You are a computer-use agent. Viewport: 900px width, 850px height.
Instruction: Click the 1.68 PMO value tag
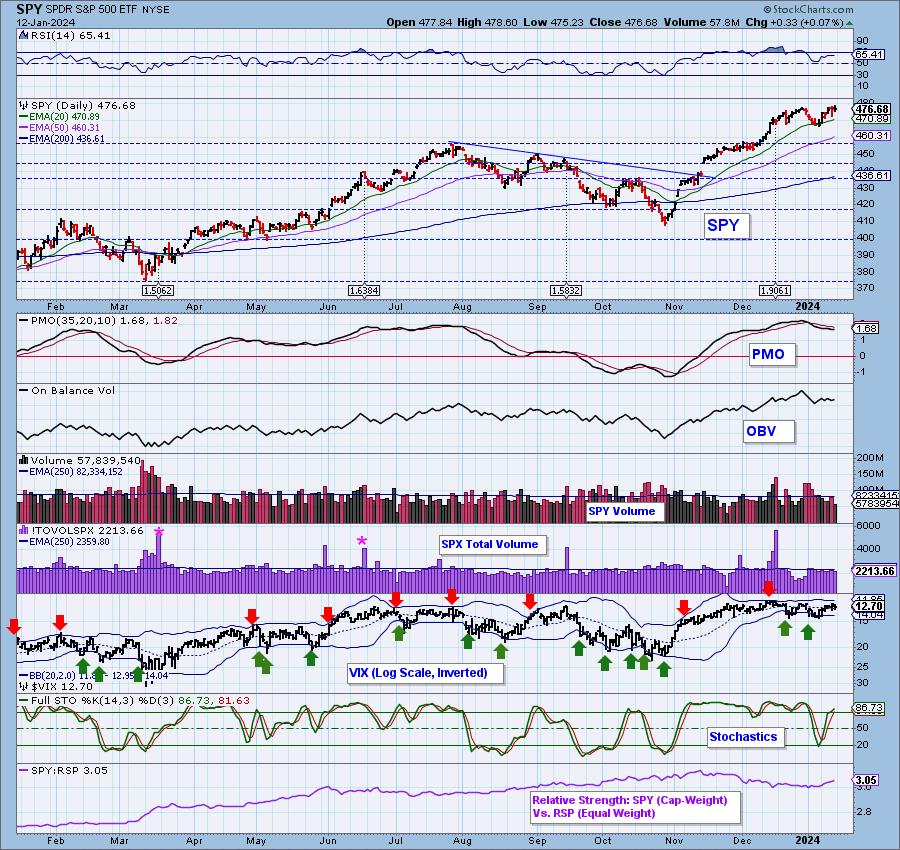pyautogui.click(x=866, y=328)
